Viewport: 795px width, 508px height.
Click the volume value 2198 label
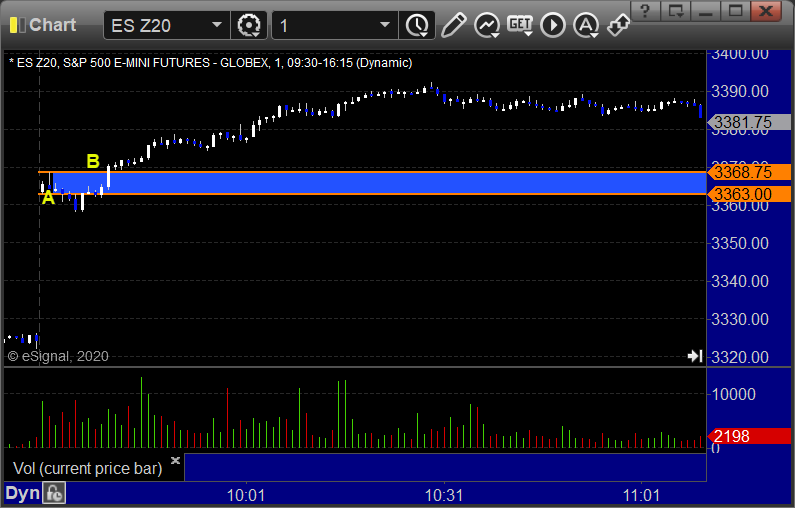749,436
